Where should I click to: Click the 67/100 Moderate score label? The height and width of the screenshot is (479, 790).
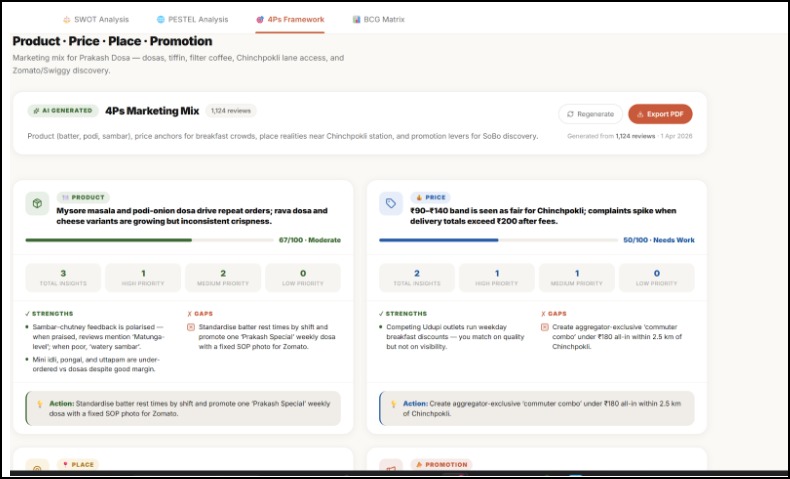click(x=310, y=240)
